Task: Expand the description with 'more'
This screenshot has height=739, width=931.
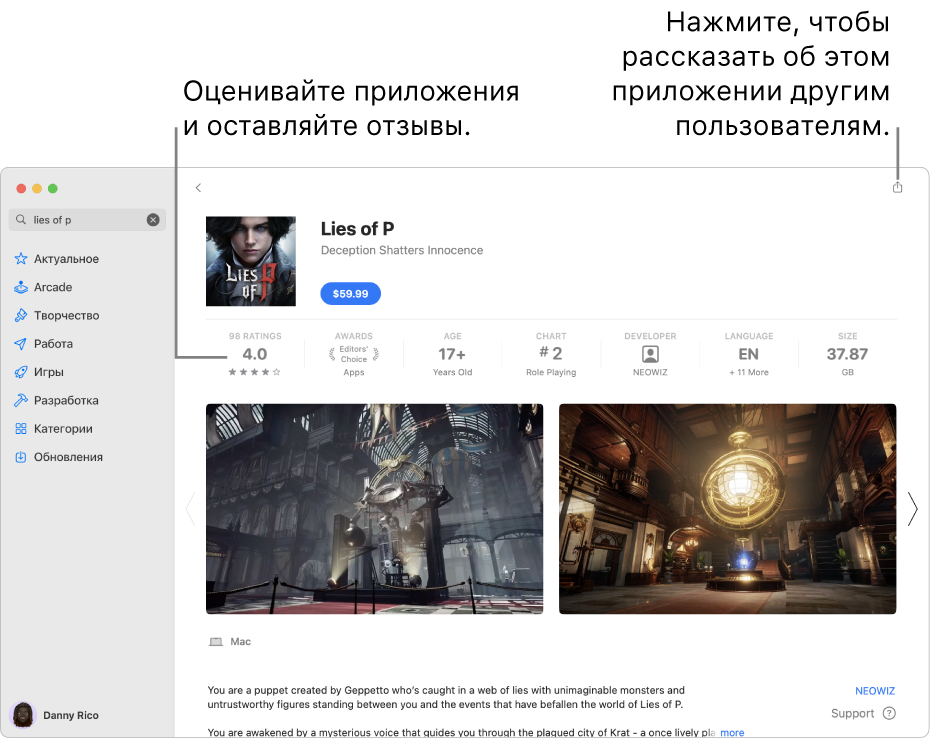Action: [732, 732]
